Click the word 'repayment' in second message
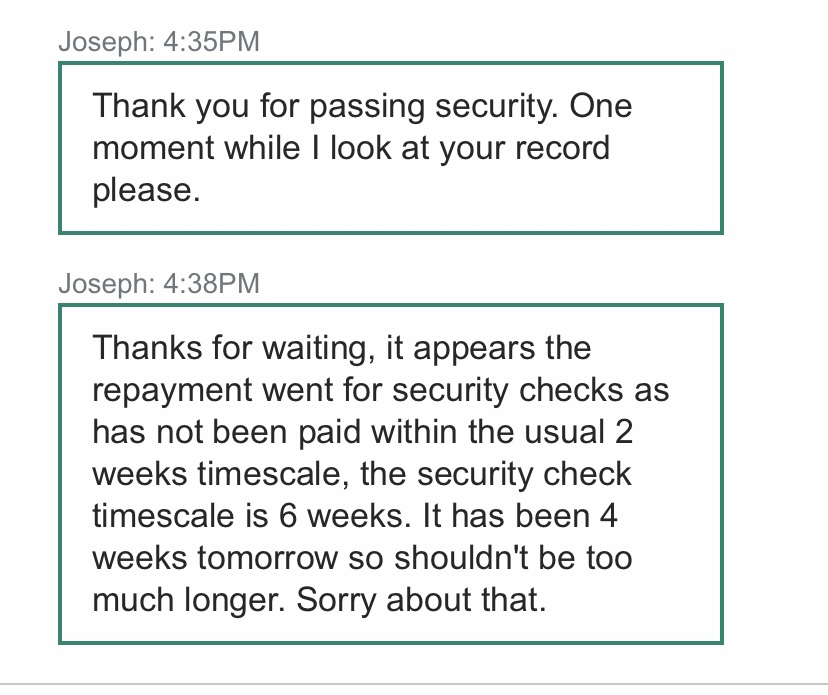This screenshot has height=695, width=828. (172, 392)
